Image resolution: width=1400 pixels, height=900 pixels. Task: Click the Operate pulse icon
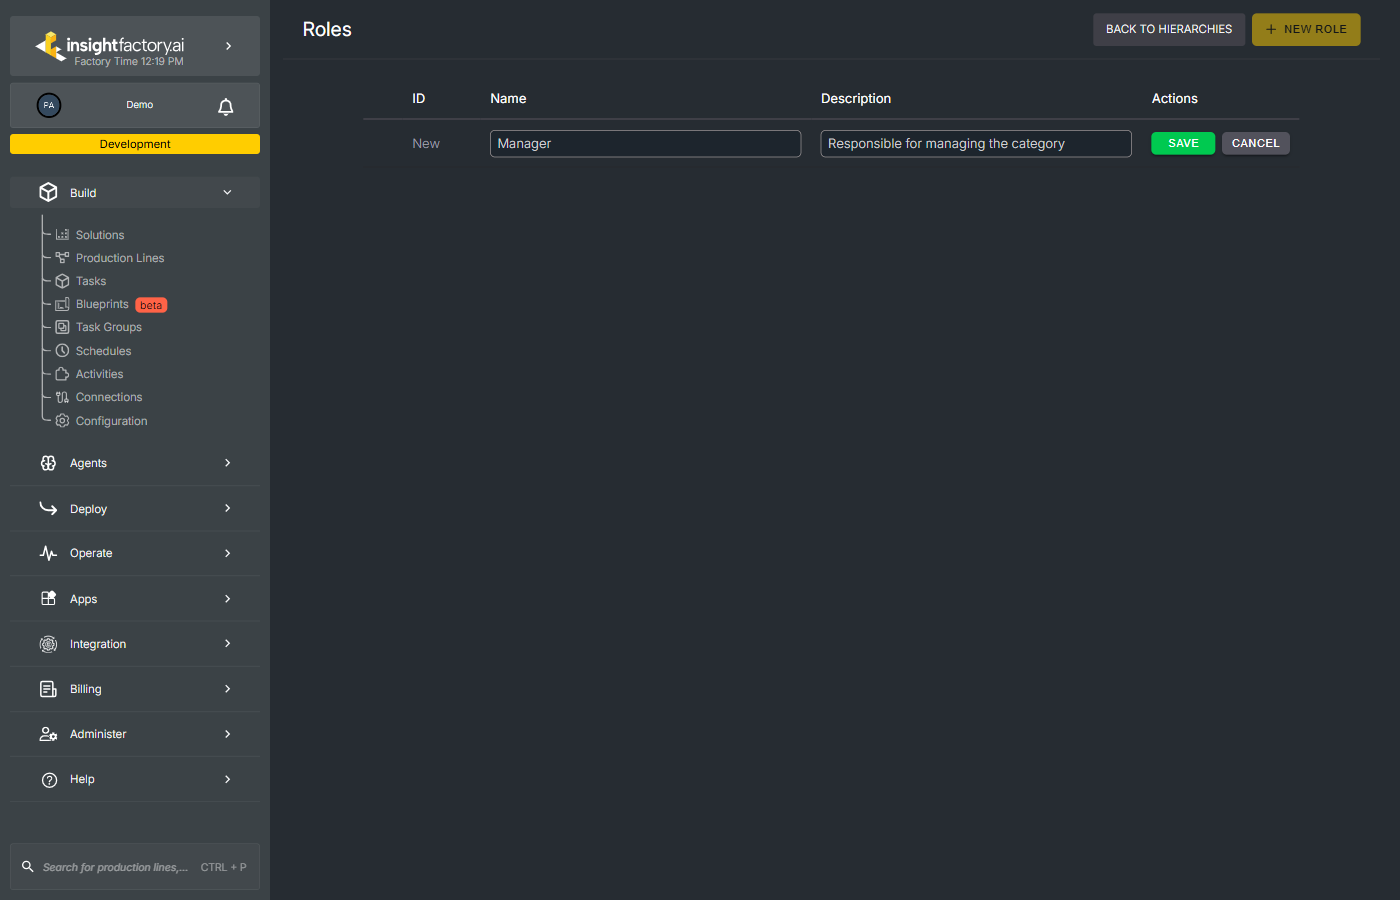(48, 553)
